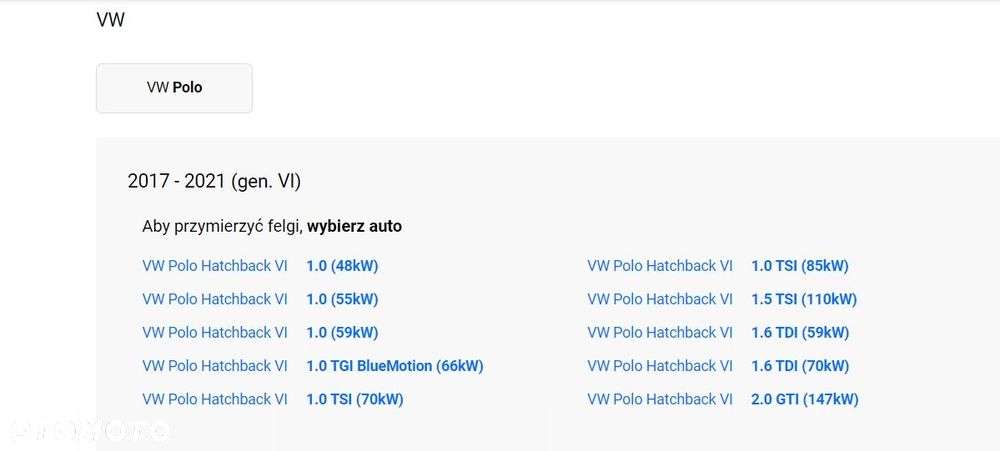Click 'VW Polo Hatchback VI' text beside 1.6 TDI (70kW)
The image size is (1000, 451).
(660, 366)
